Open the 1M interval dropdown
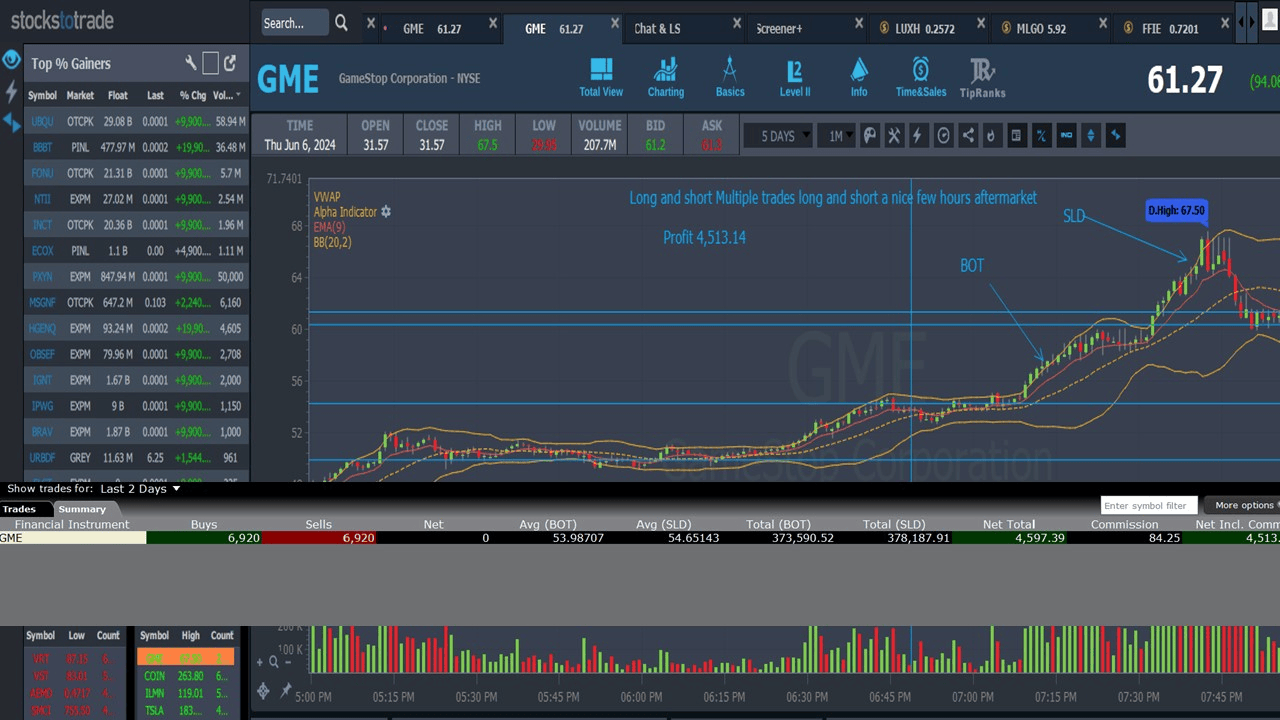The width and height of the screenshot is (1280, 720). [x=836, y=136]
